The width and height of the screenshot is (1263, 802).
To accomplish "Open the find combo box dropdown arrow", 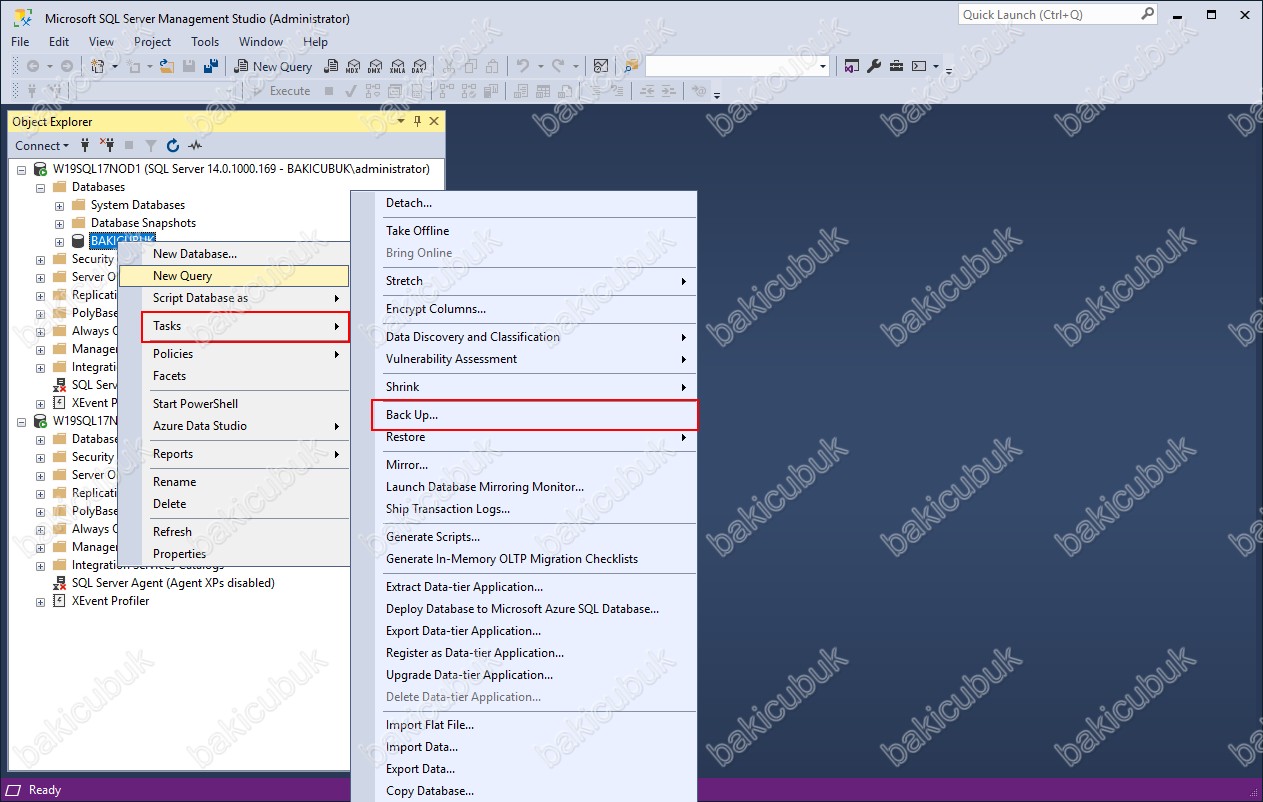I will 823,66.
